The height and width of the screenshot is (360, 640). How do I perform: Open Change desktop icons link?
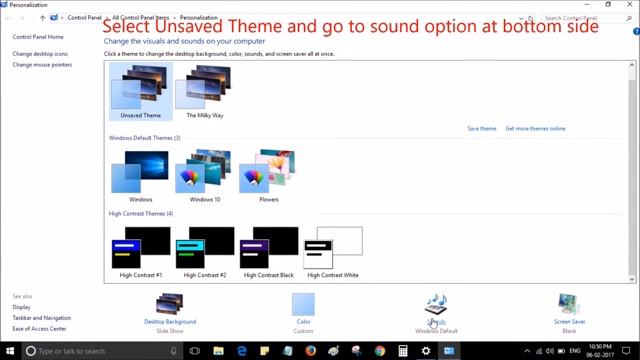click(x=40, y=54)
